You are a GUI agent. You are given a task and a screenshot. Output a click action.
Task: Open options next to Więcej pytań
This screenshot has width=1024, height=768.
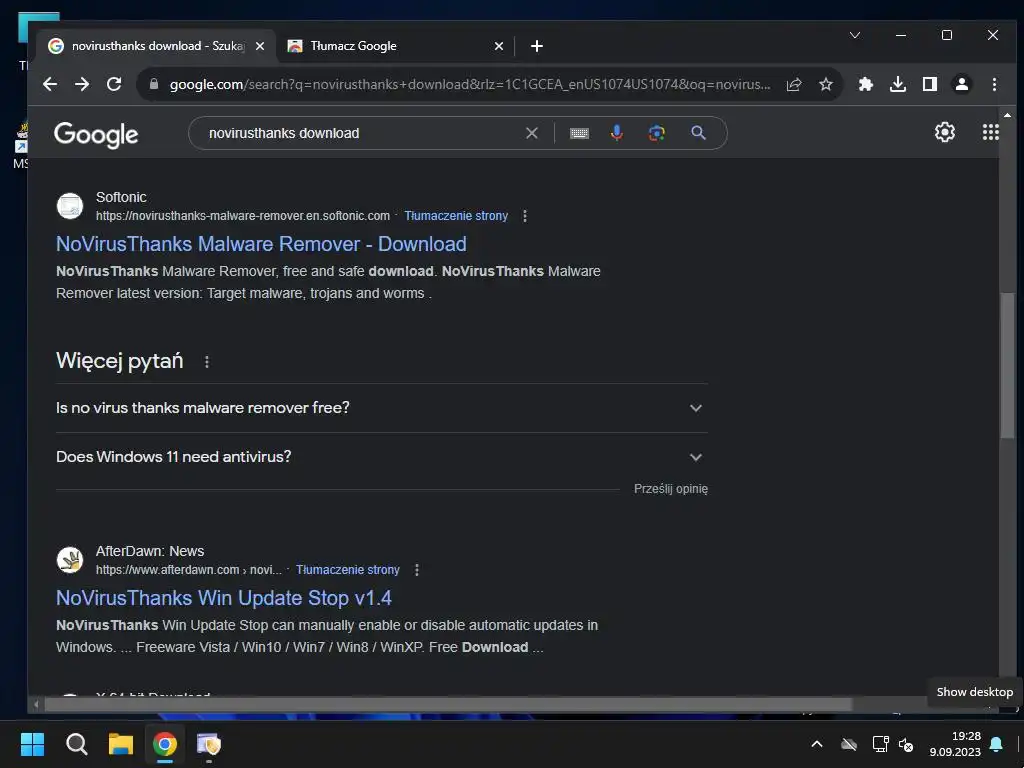tap(207, 362)
